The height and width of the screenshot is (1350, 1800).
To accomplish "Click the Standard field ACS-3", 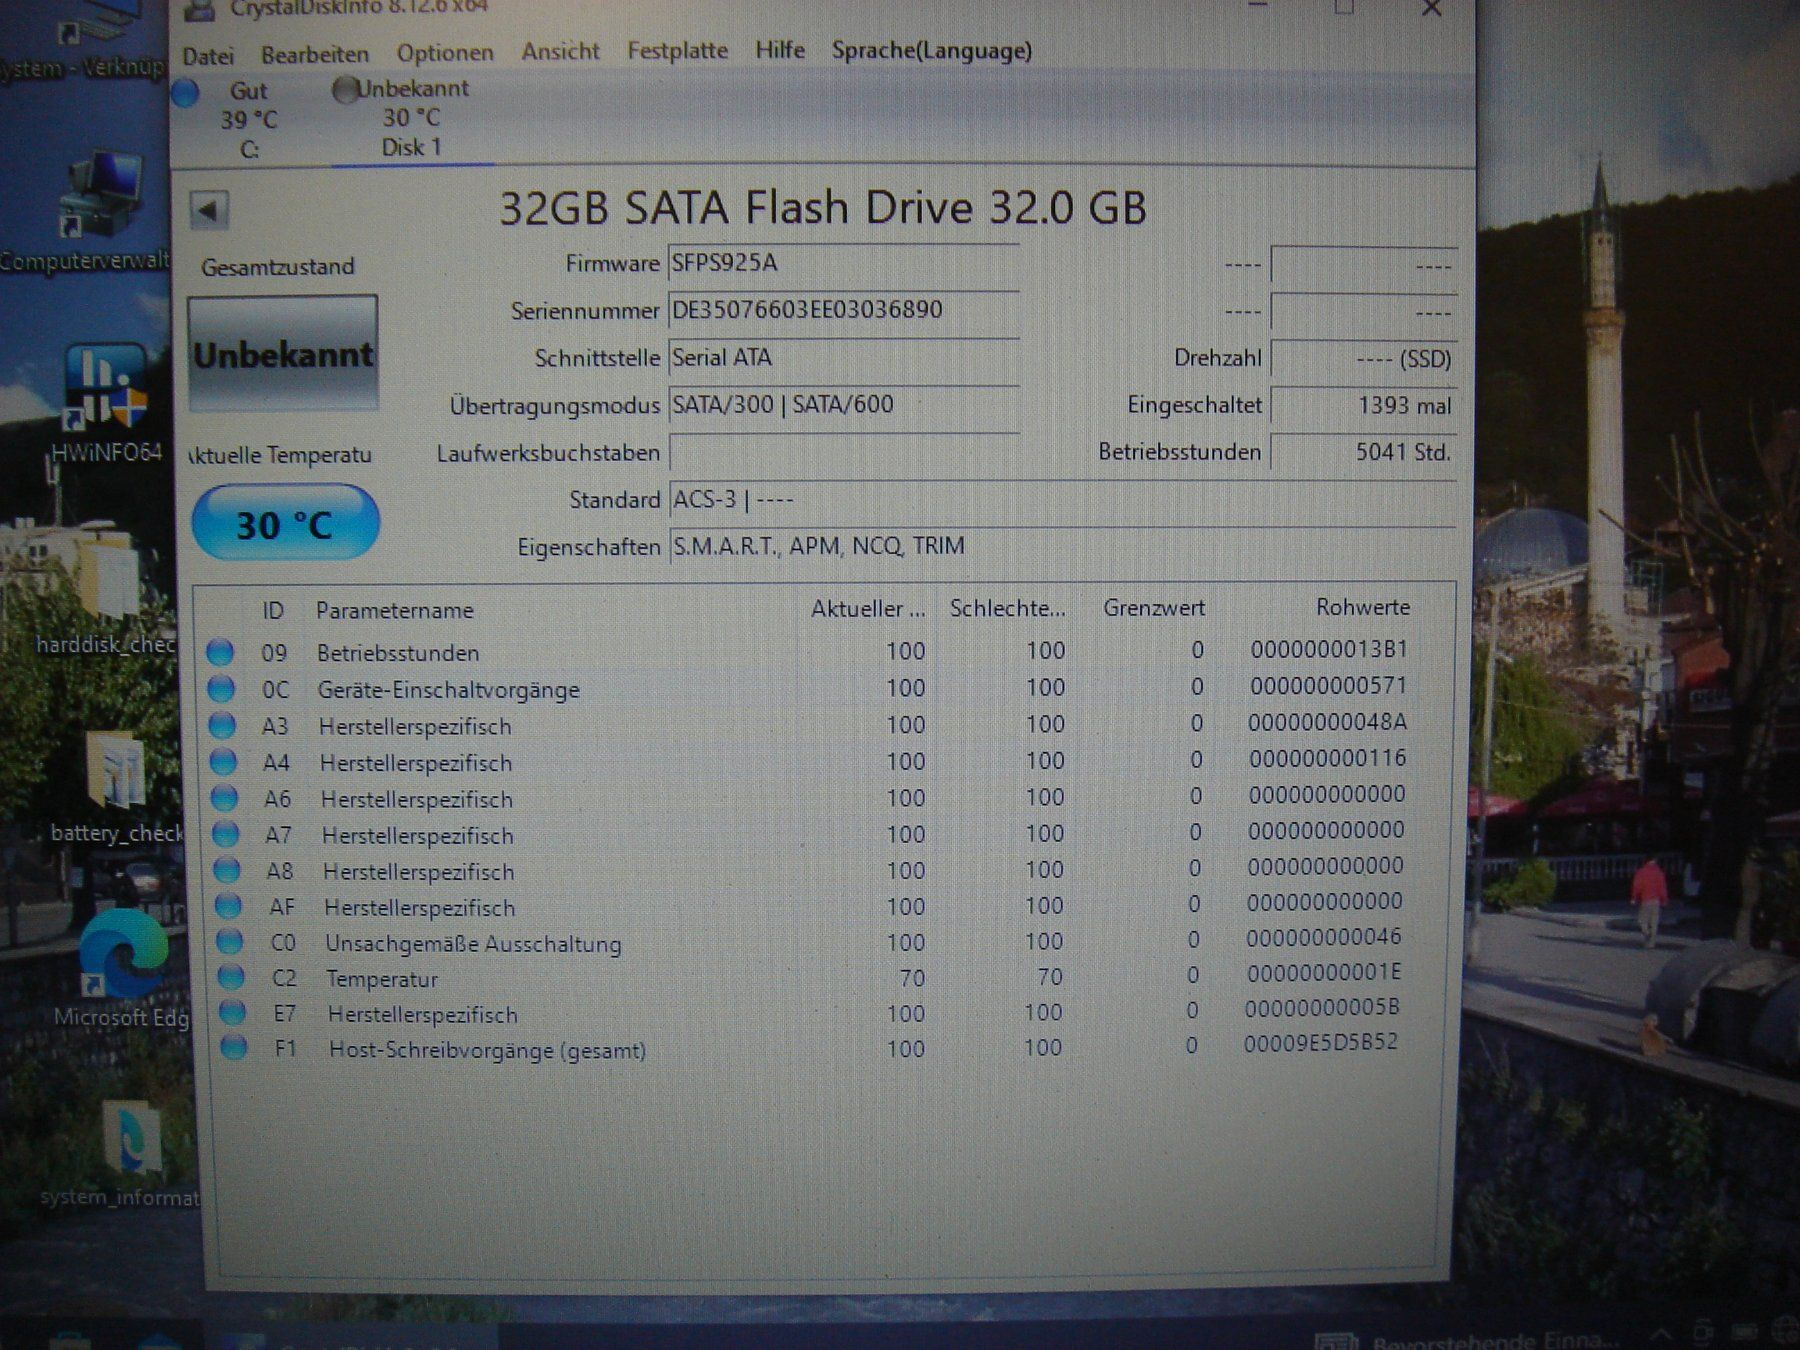I will coord(1062,499).
